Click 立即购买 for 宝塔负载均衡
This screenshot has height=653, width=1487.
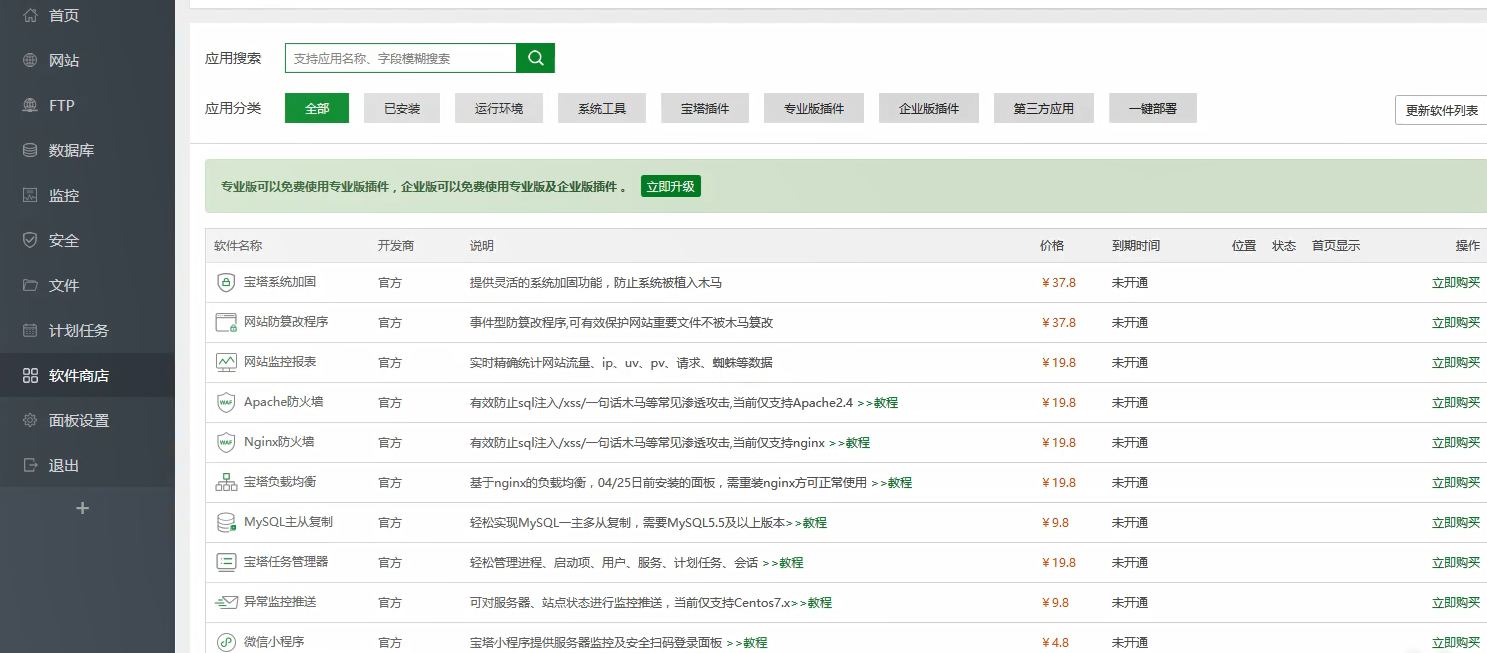point(1456,482)
